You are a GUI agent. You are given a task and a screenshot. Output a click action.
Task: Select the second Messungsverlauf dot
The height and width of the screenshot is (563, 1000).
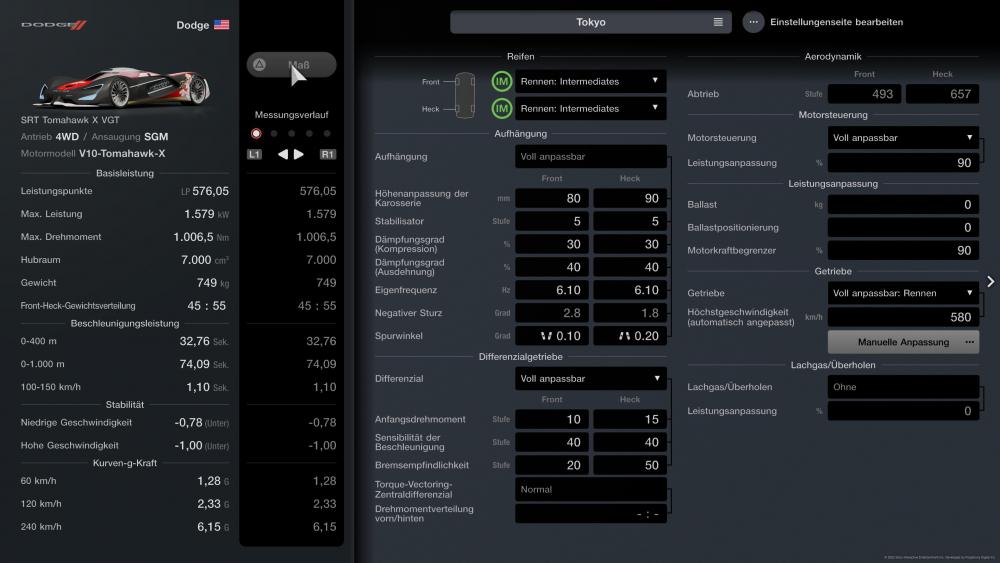tap(274, 133)
